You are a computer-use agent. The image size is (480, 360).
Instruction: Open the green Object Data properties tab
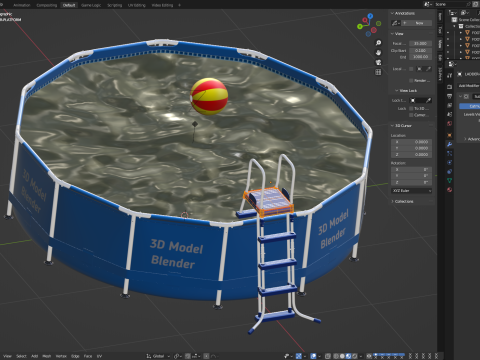449,180
